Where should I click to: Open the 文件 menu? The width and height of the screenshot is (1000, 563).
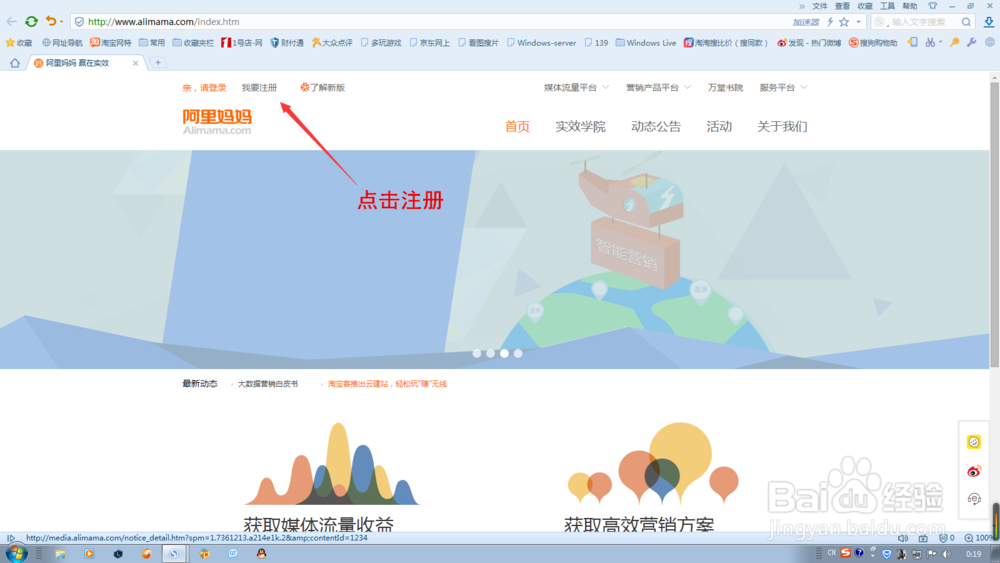(x=820, y=6)
